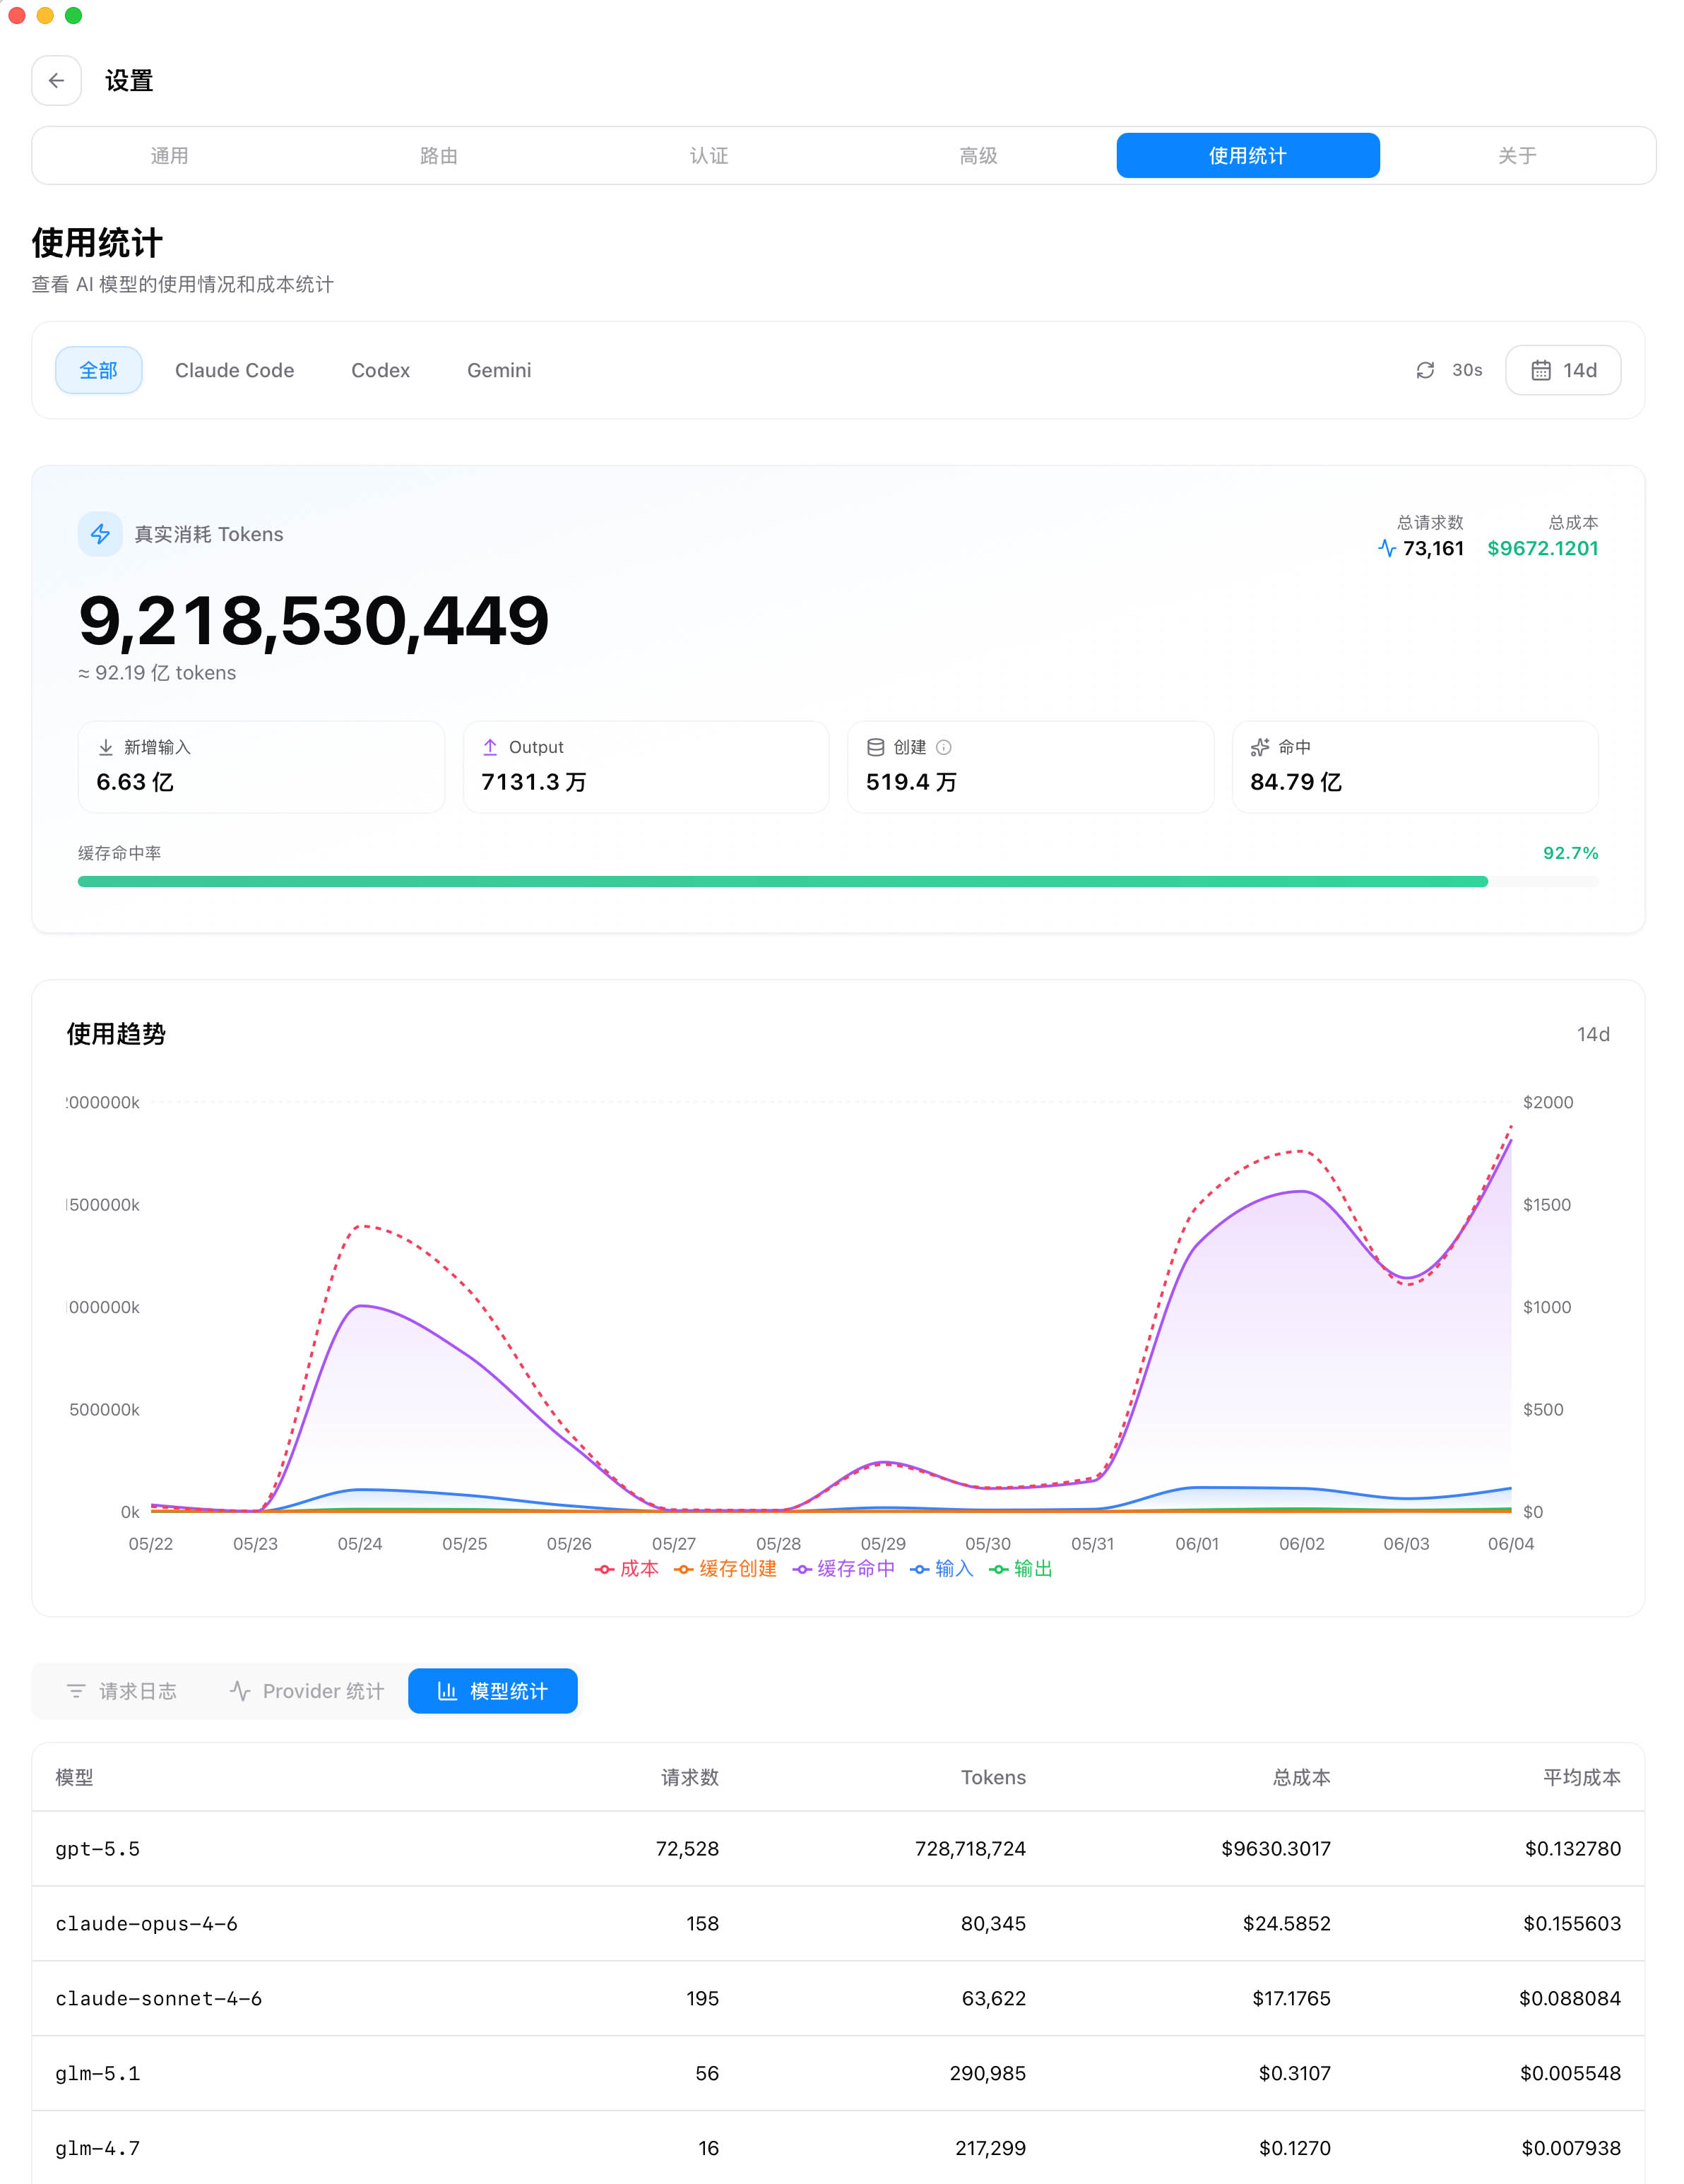
Task: Show the Provider 统计 view
Action: (307, 1691)
